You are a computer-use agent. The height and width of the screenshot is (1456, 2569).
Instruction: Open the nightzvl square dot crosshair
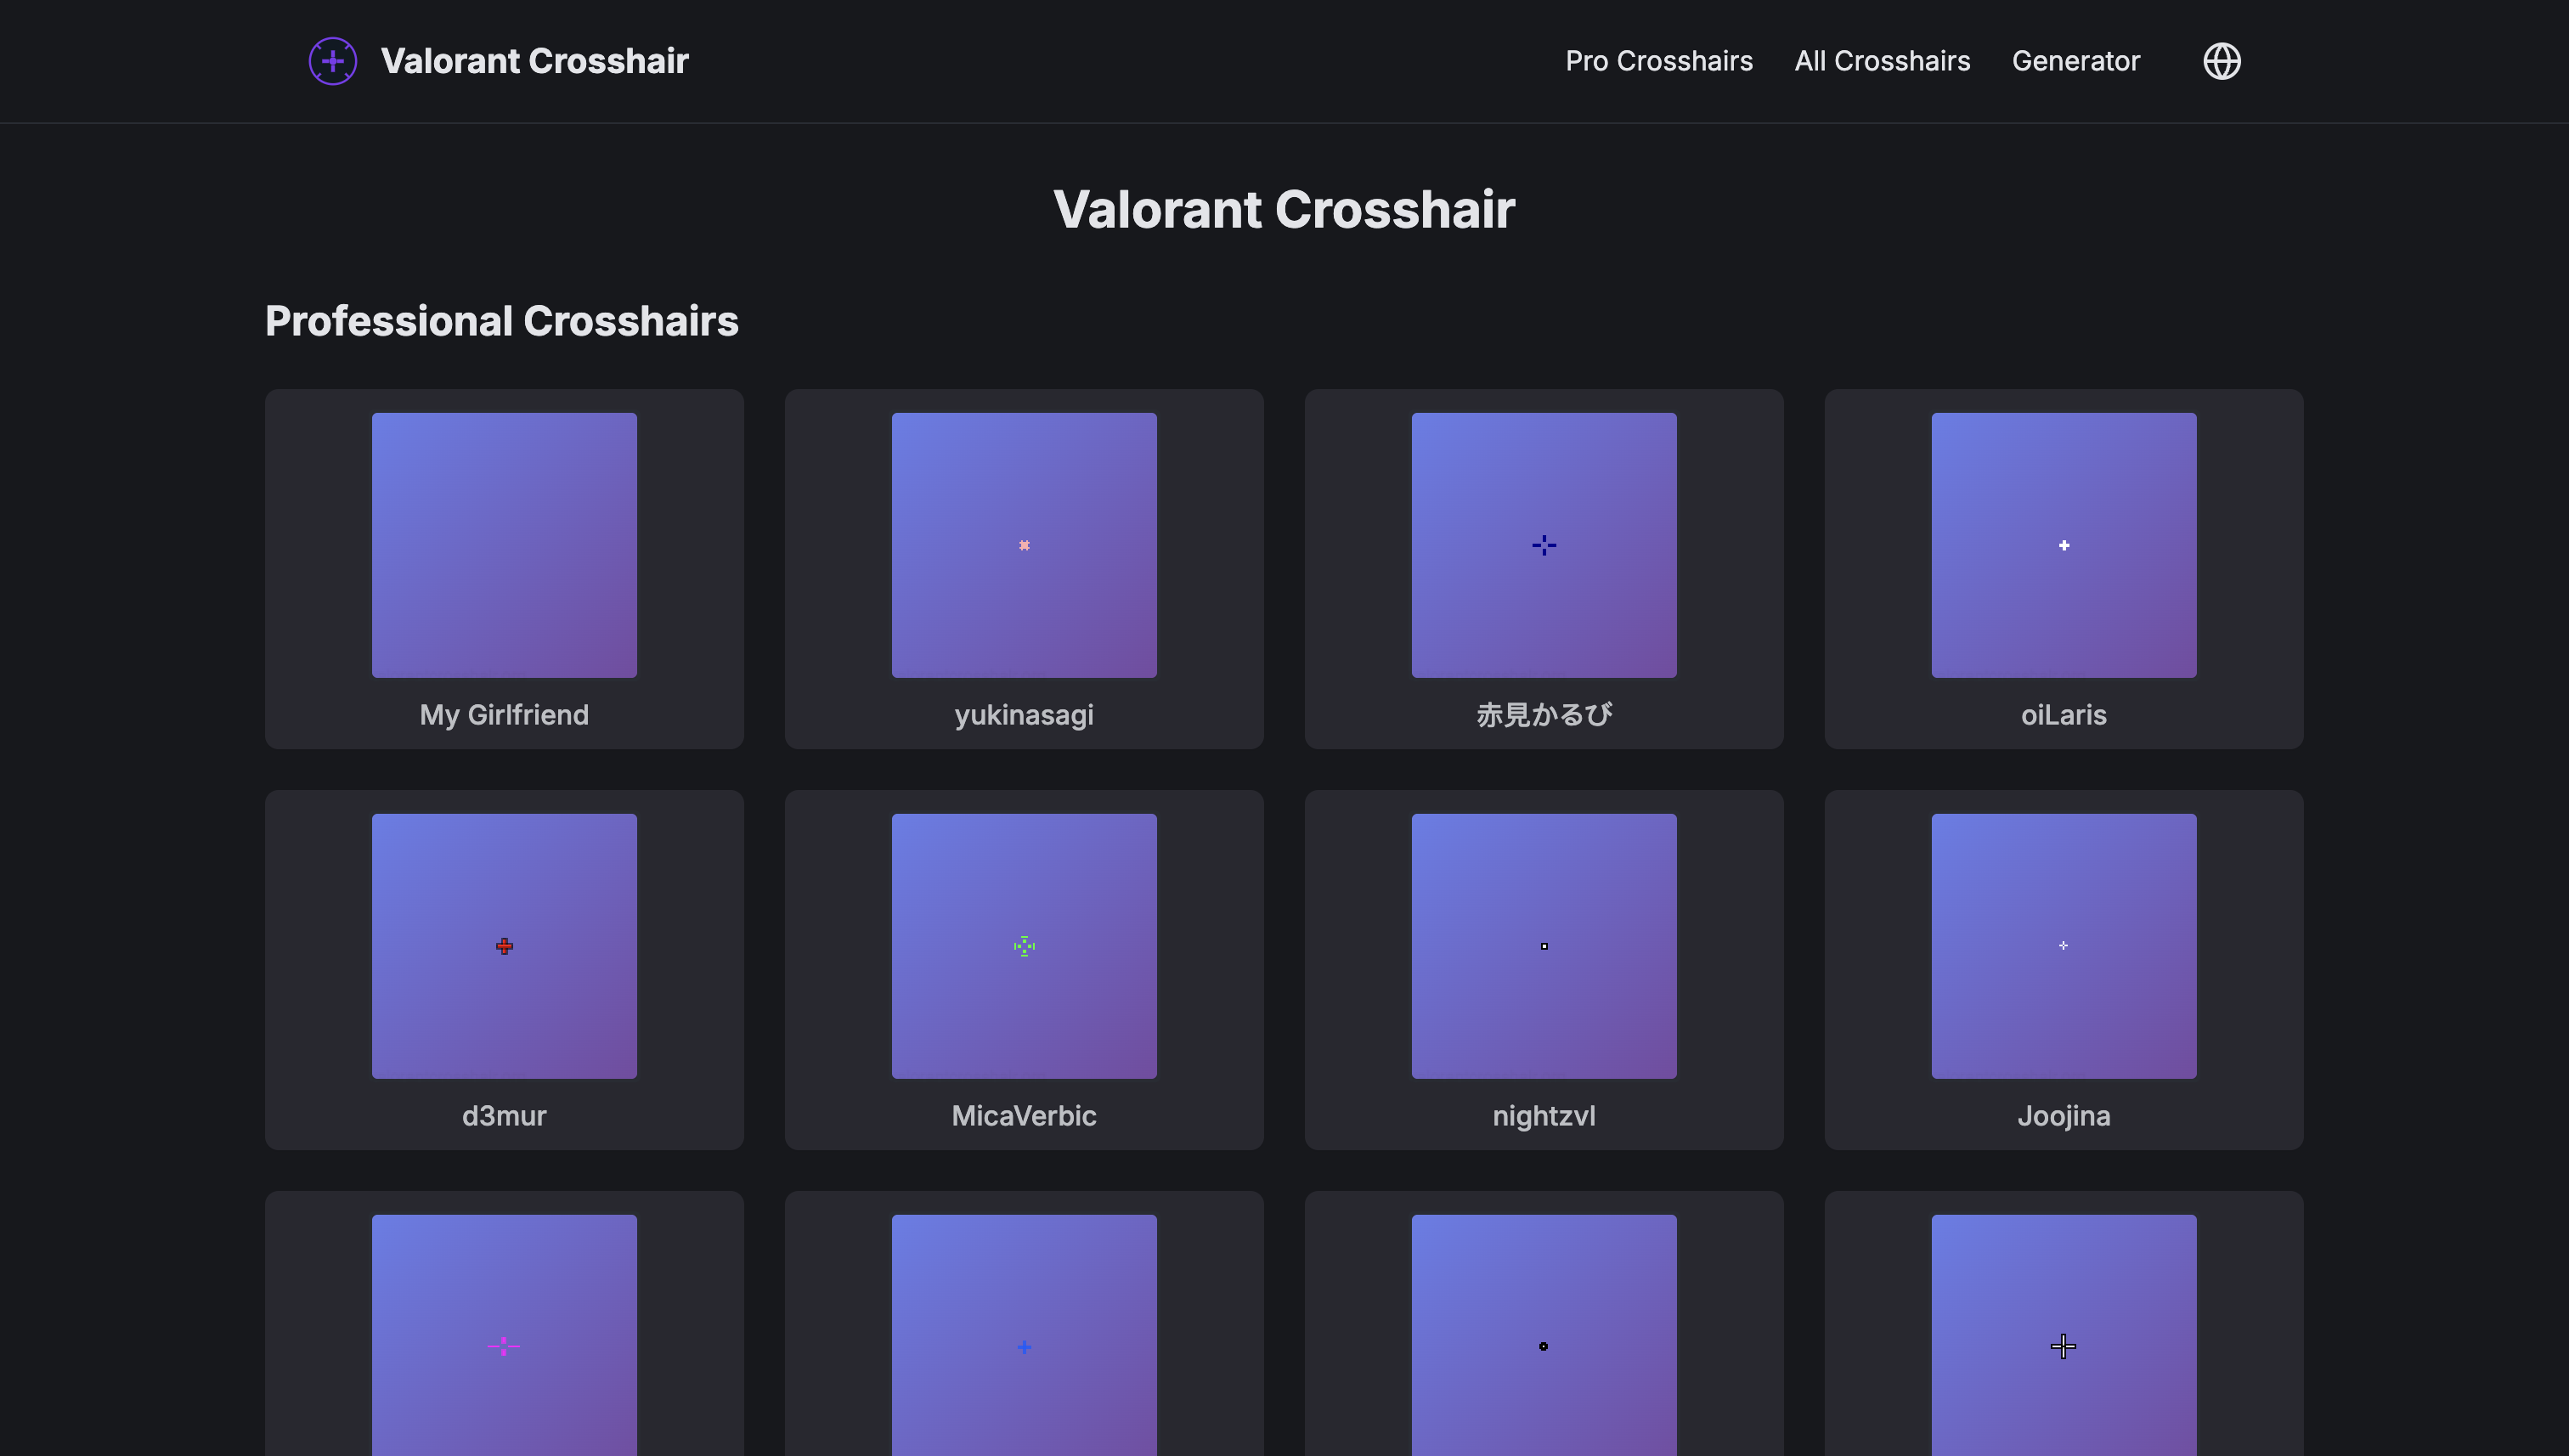click(1543, 945)
